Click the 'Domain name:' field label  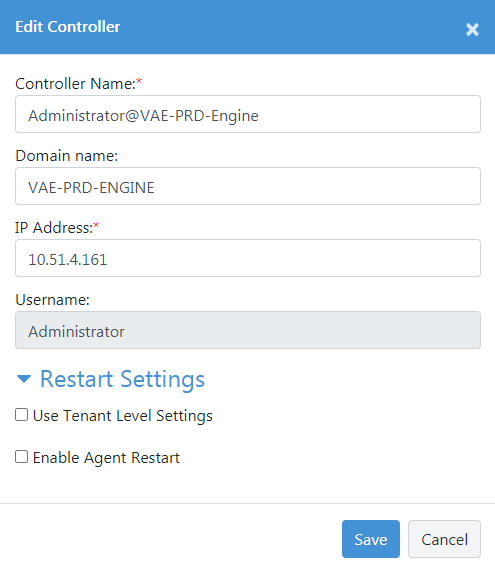point(67,156)
